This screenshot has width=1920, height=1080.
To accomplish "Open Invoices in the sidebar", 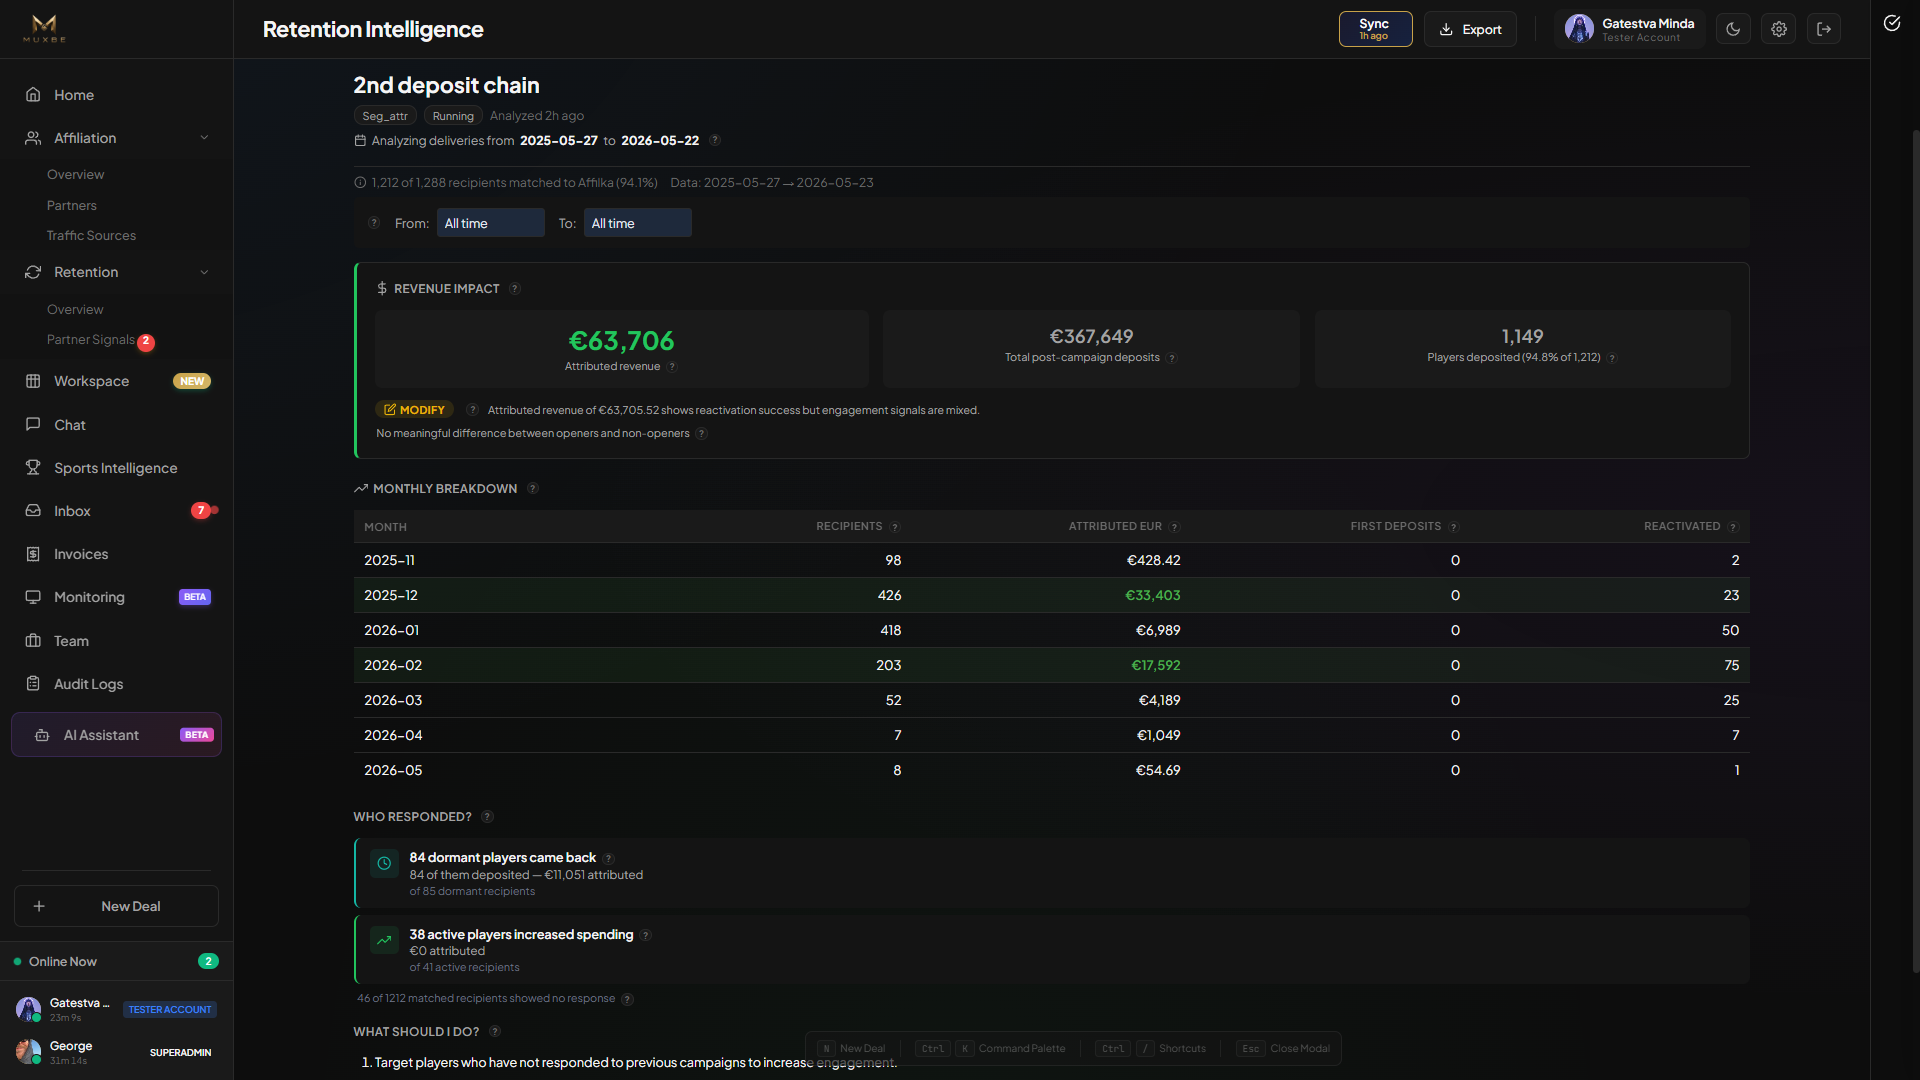I will pos(116,554).
